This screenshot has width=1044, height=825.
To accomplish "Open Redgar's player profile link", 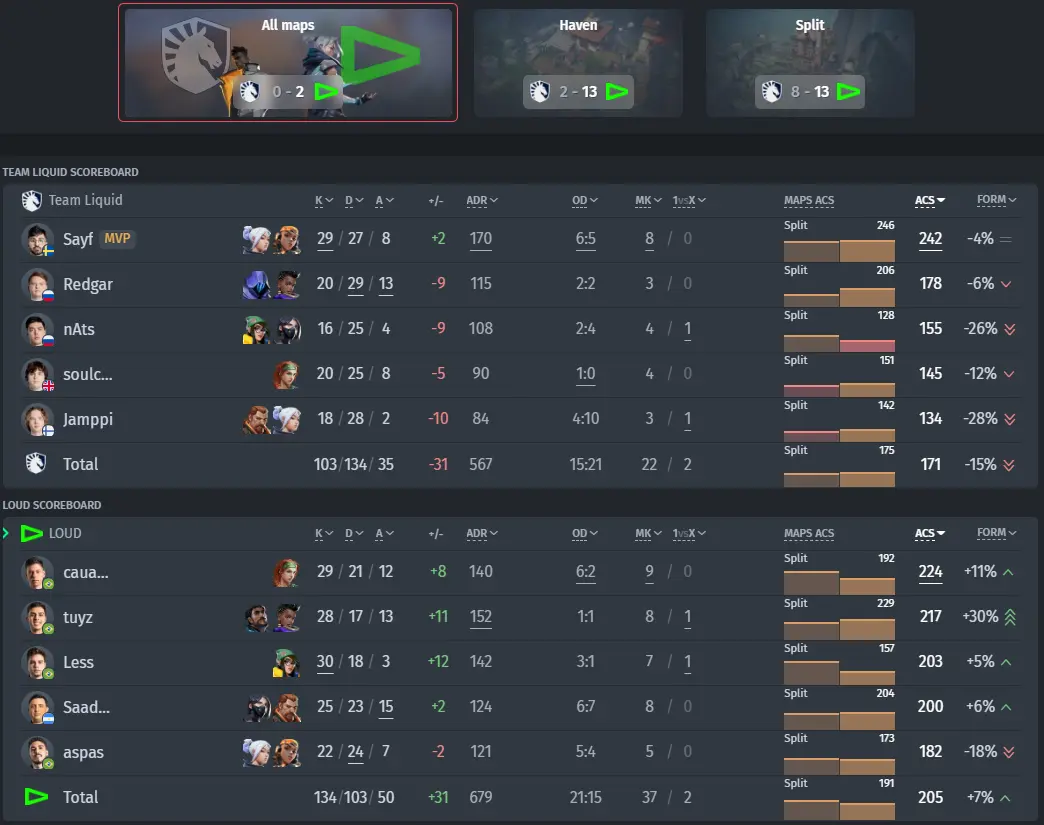I will tap(88, 284).
